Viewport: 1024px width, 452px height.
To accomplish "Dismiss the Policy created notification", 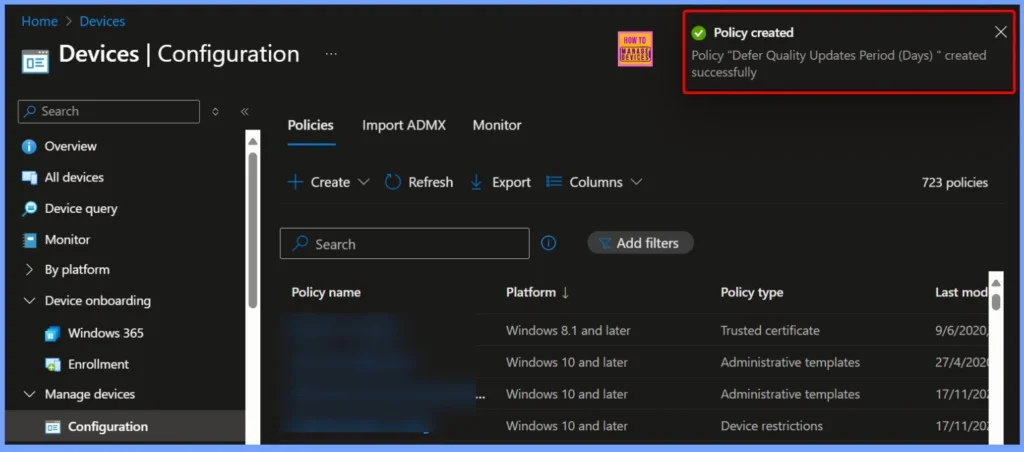I will [1001, 32].
